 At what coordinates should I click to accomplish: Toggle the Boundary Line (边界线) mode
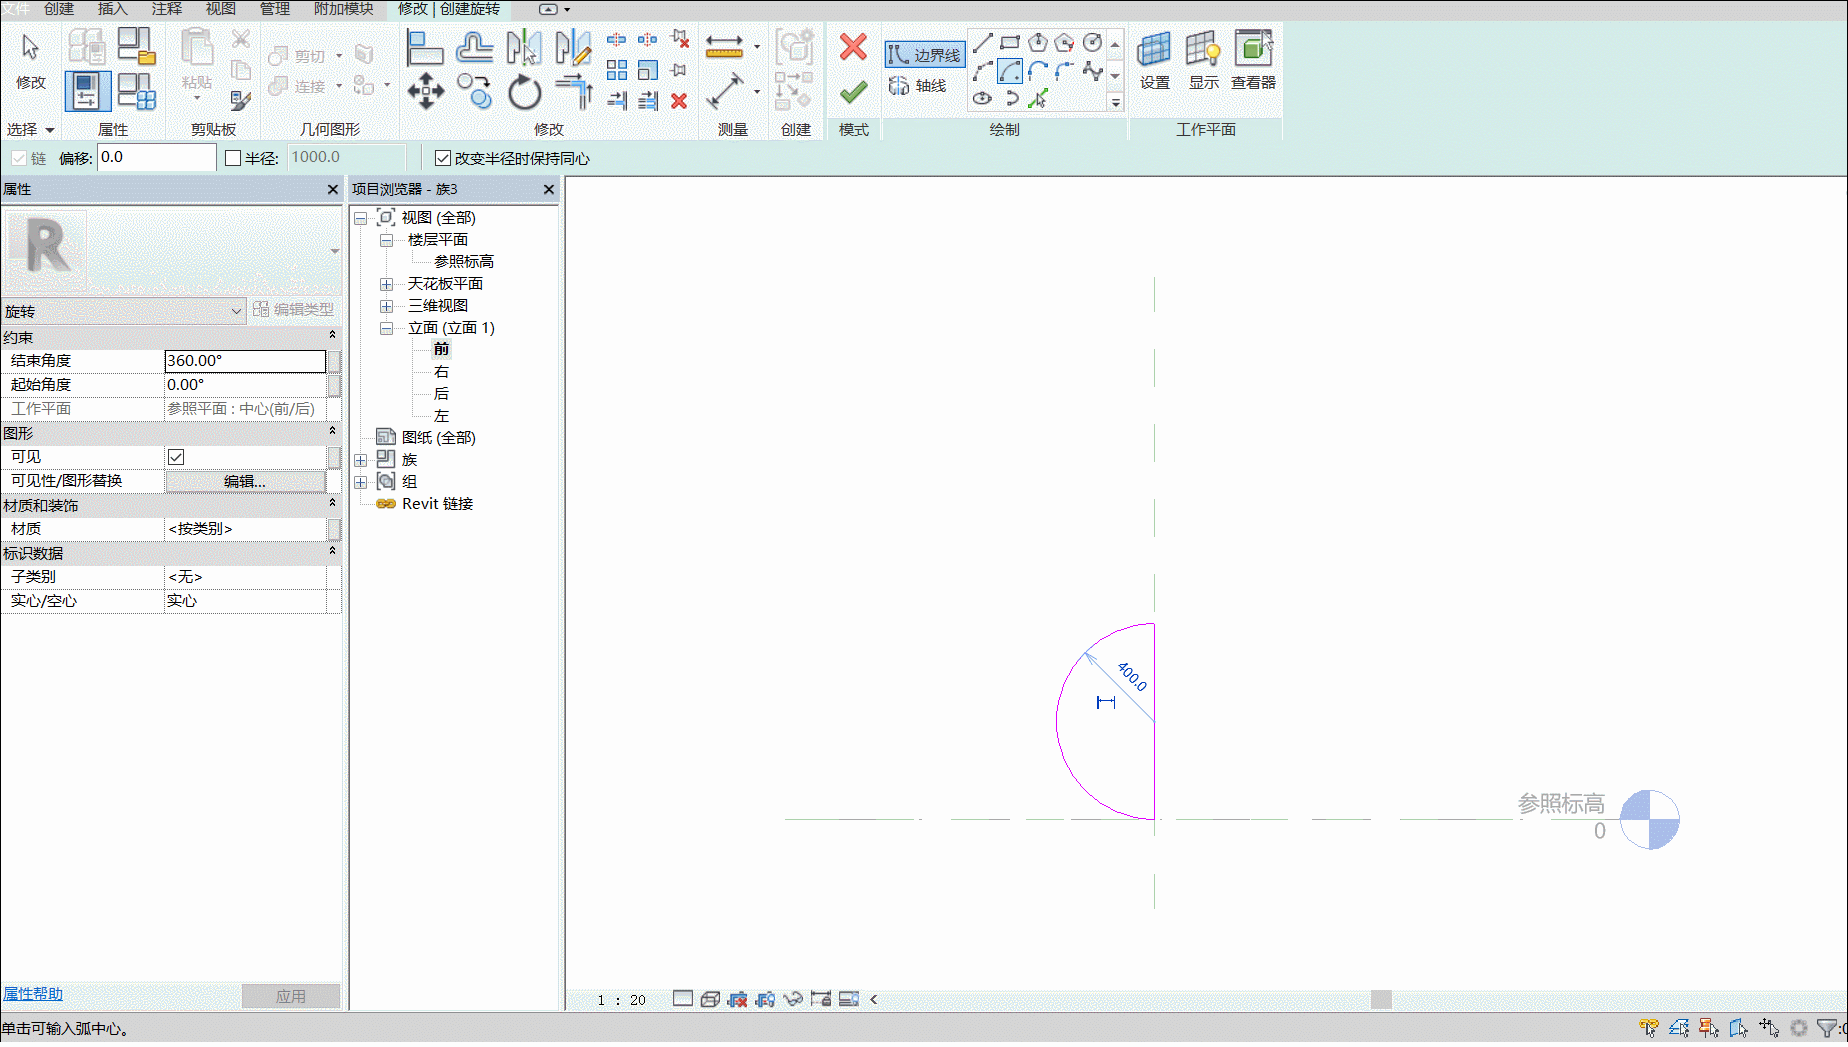[924, 55]
